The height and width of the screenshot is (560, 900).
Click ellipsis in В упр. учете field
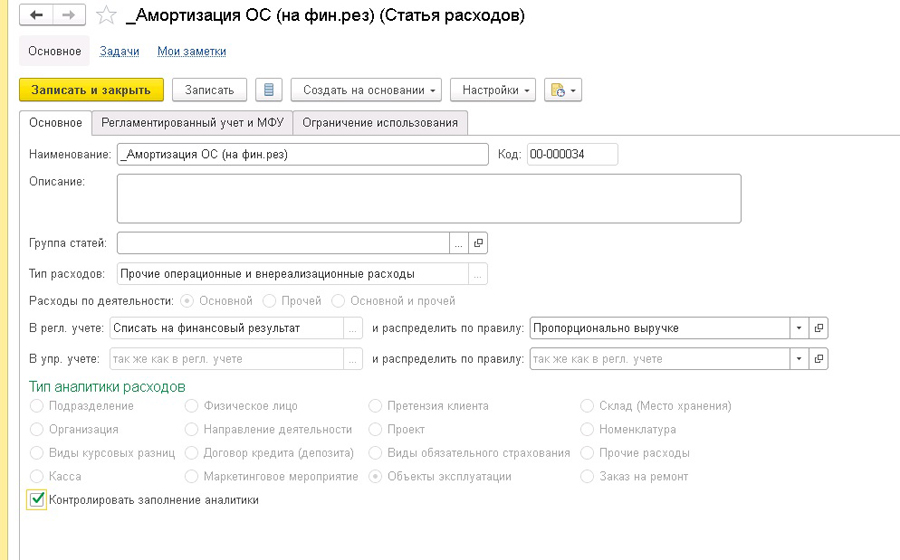[352, 359]
